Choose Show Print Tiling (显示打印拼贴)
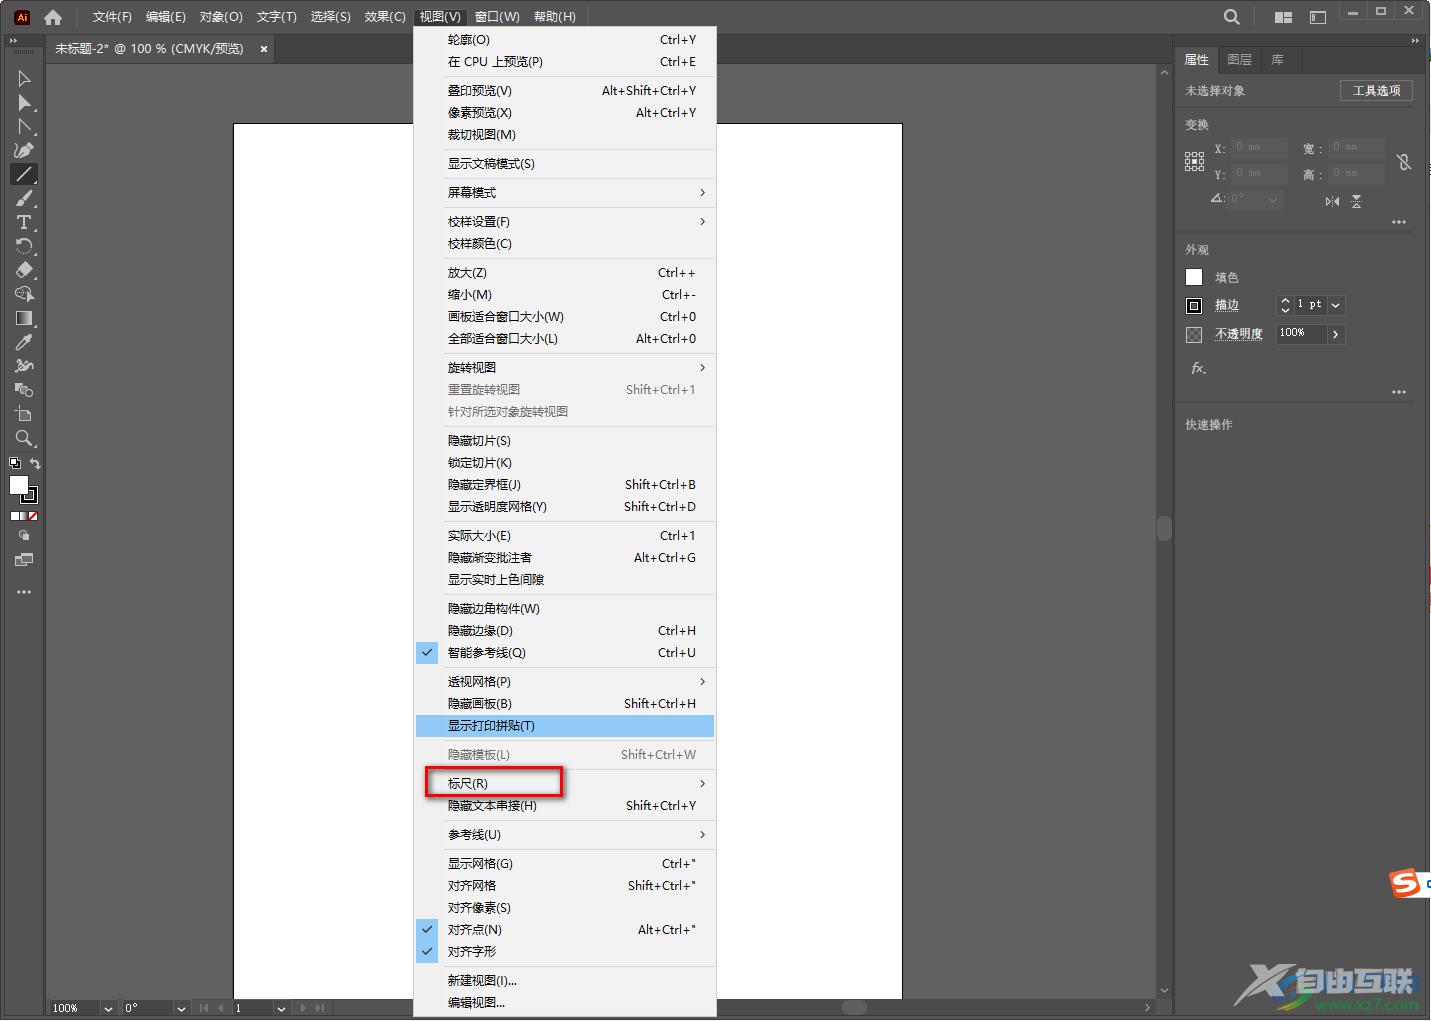The height and width of the screenshot is (1021, 1431). 565,726
